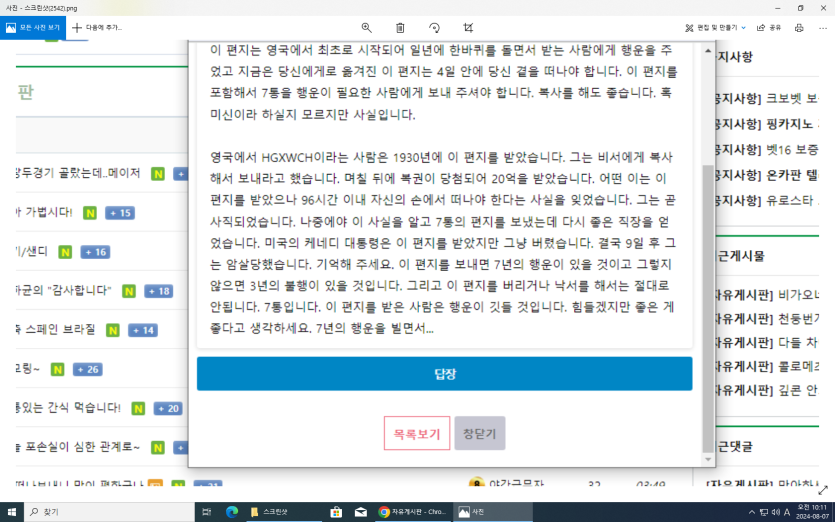Click the N badge next to 스페인 브라질
The image size is (835, 522).
coord(113,330)
